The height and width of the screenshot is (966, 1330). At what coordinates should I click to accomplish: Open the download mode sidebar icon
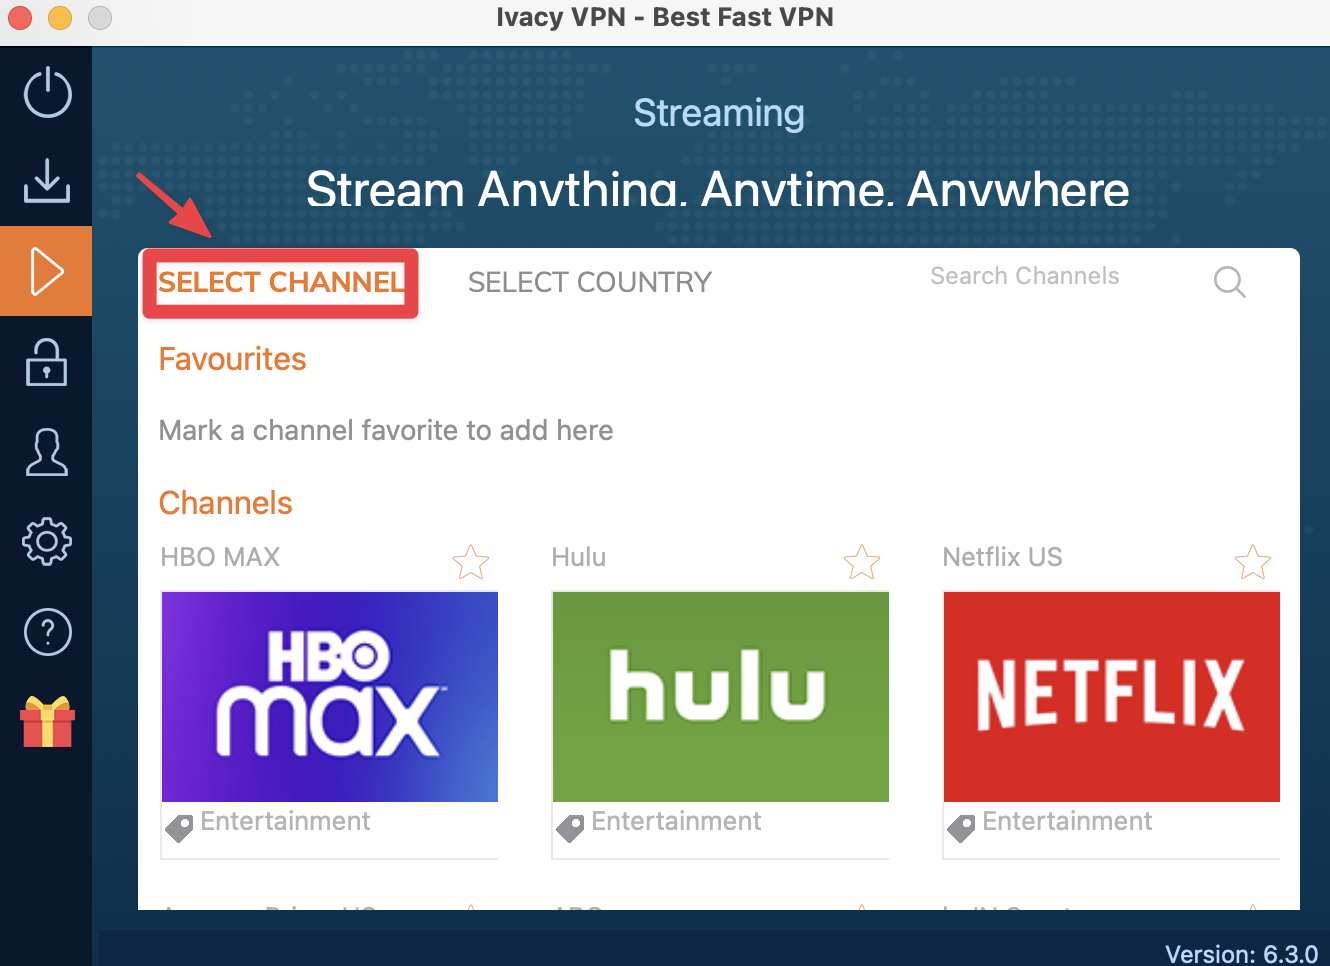click(x=47, y=181)
